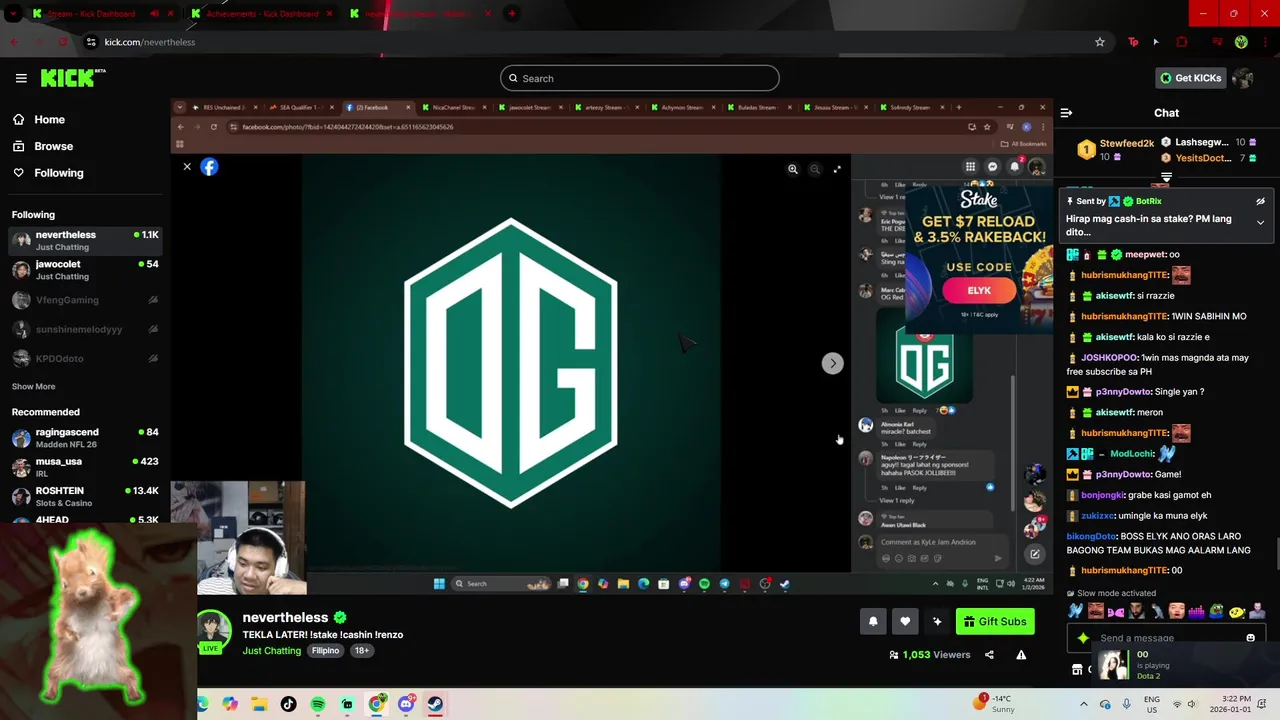The image size is (1280, 720).
Task: Open a new browser tab
Action: pyautogui.click(x=511, y=14)
